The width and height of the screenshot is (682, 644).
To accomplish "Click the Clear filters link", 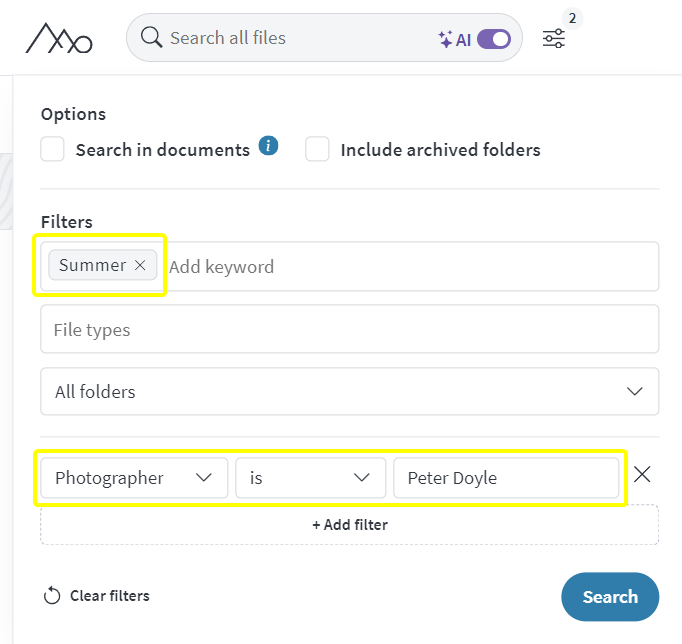I will tap(110, 596).
